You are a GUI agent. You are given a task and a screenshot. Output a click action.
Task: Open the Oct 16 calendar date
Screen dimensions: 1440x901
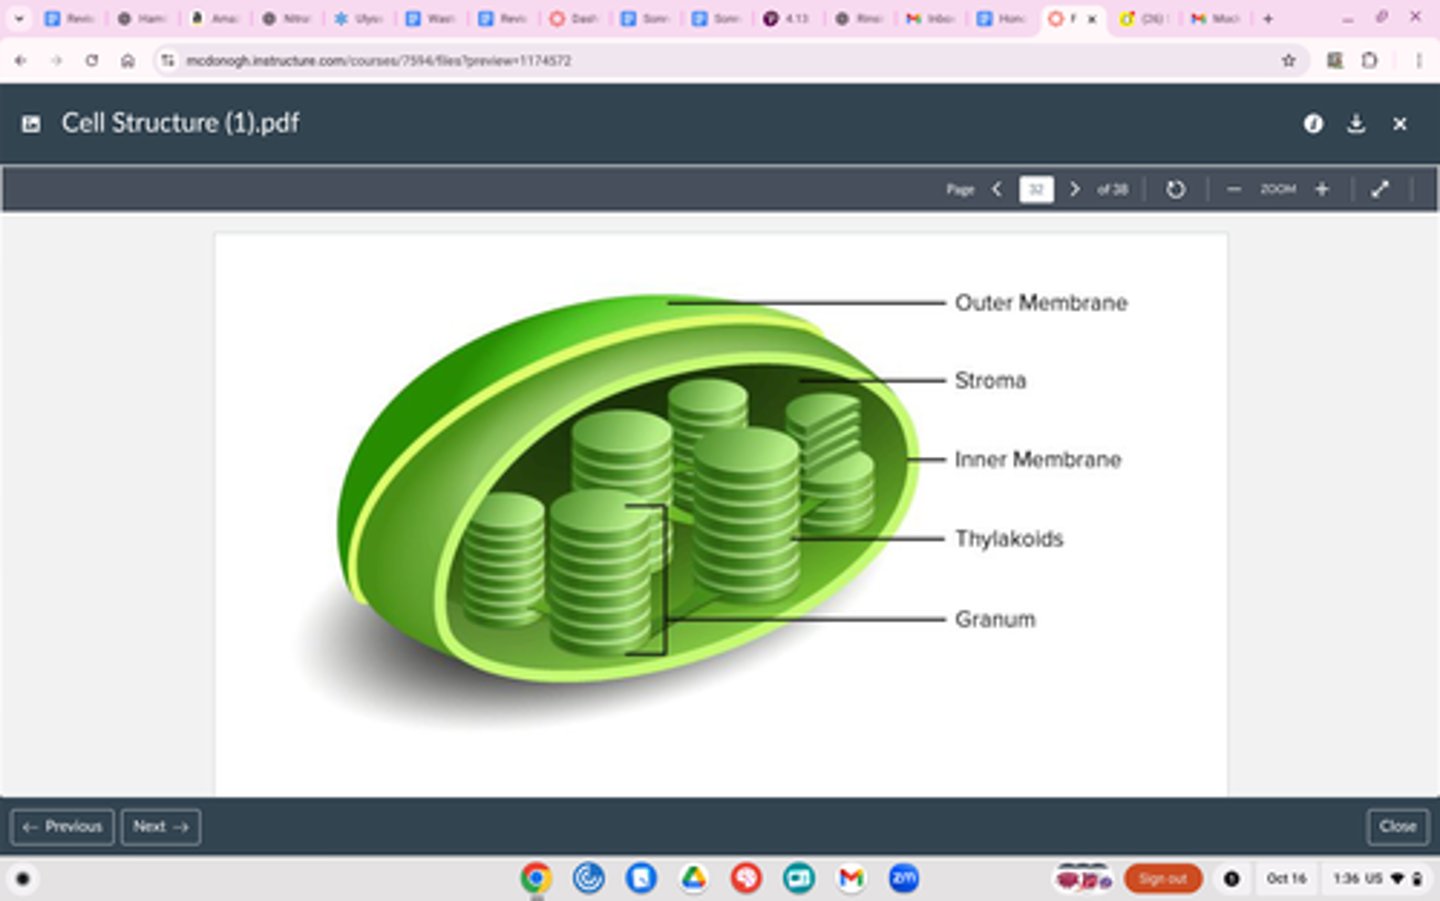(1287, 879)
